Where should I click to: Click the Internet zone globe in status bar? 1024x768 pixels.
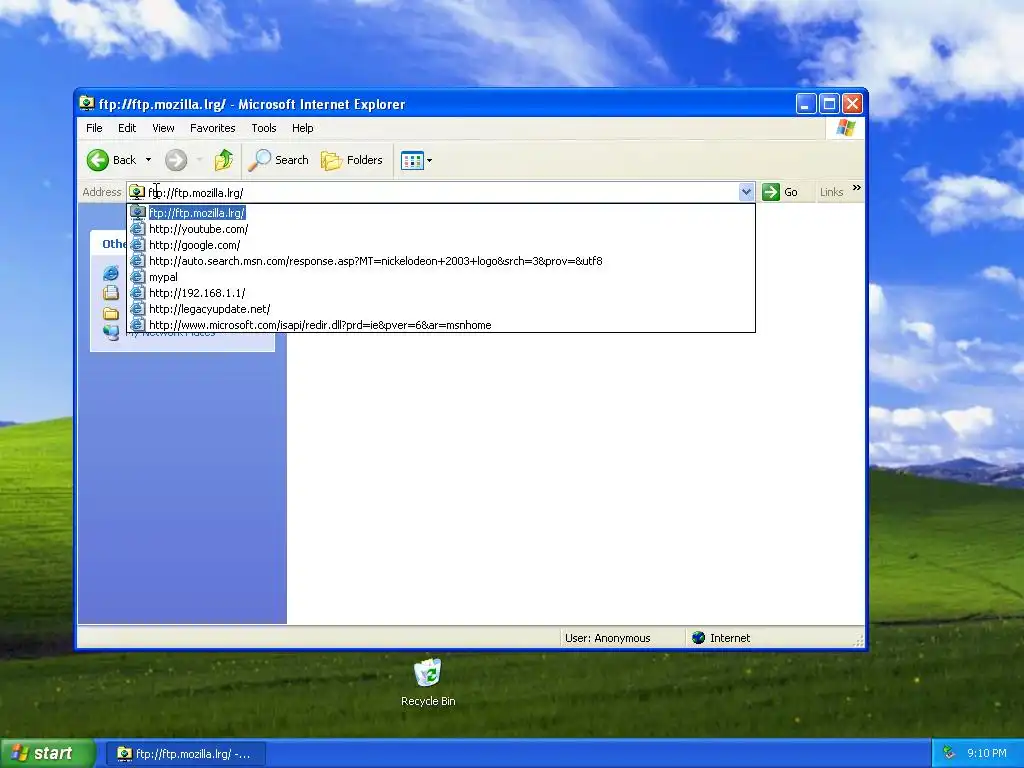pos(698,637)
